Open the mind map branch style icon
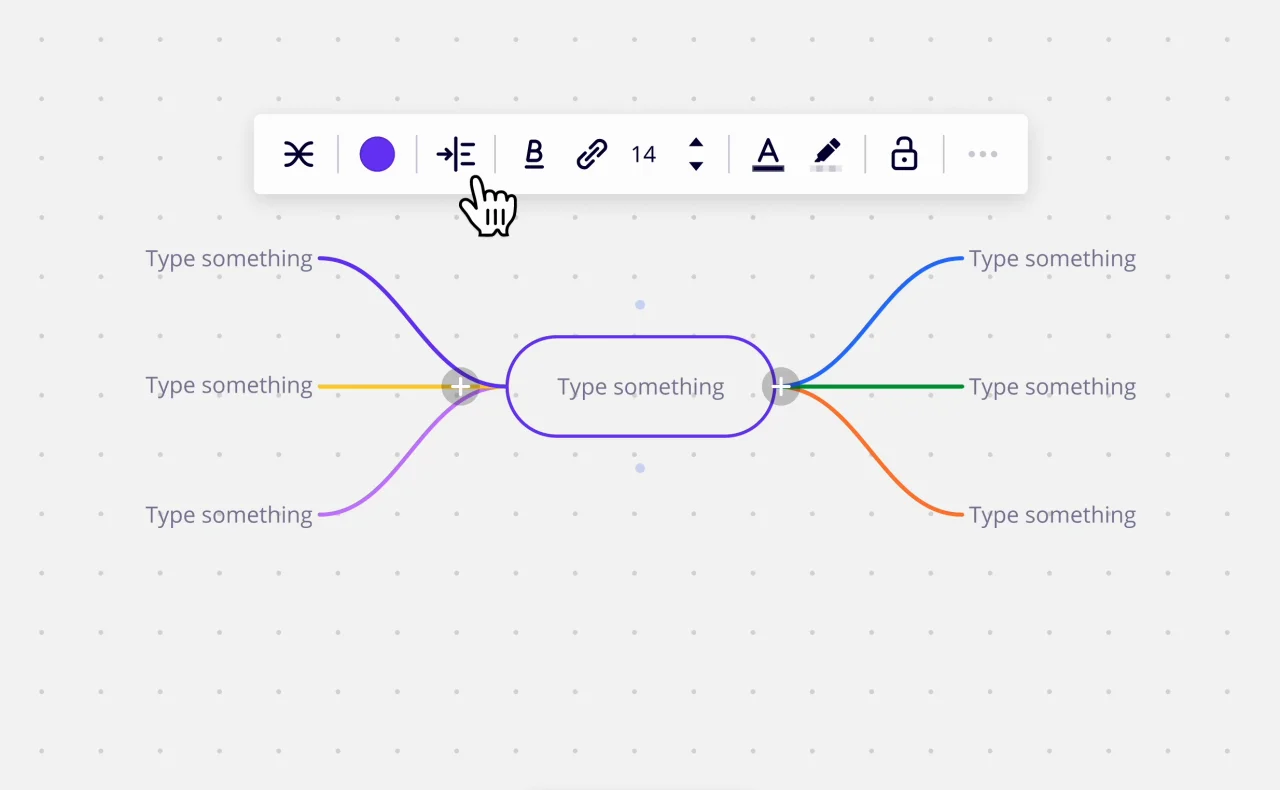1280x790 pixels. tap(298, 154)
